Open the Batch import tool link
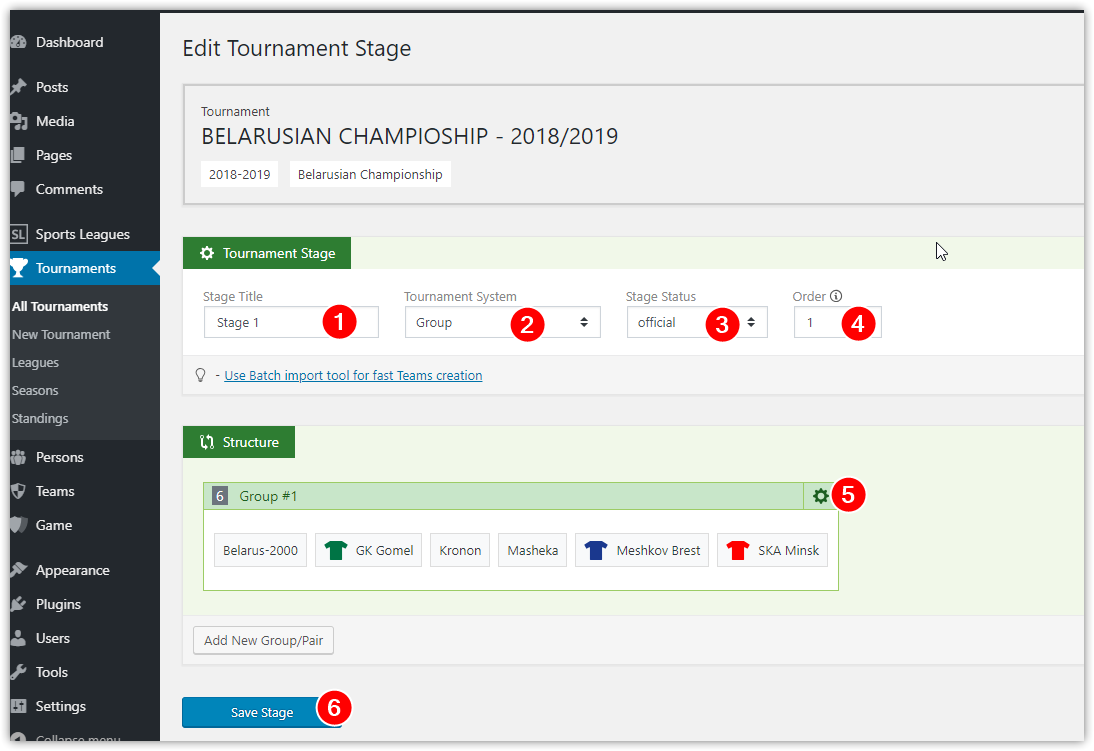The image size is (1094, 751). (353, 376)
